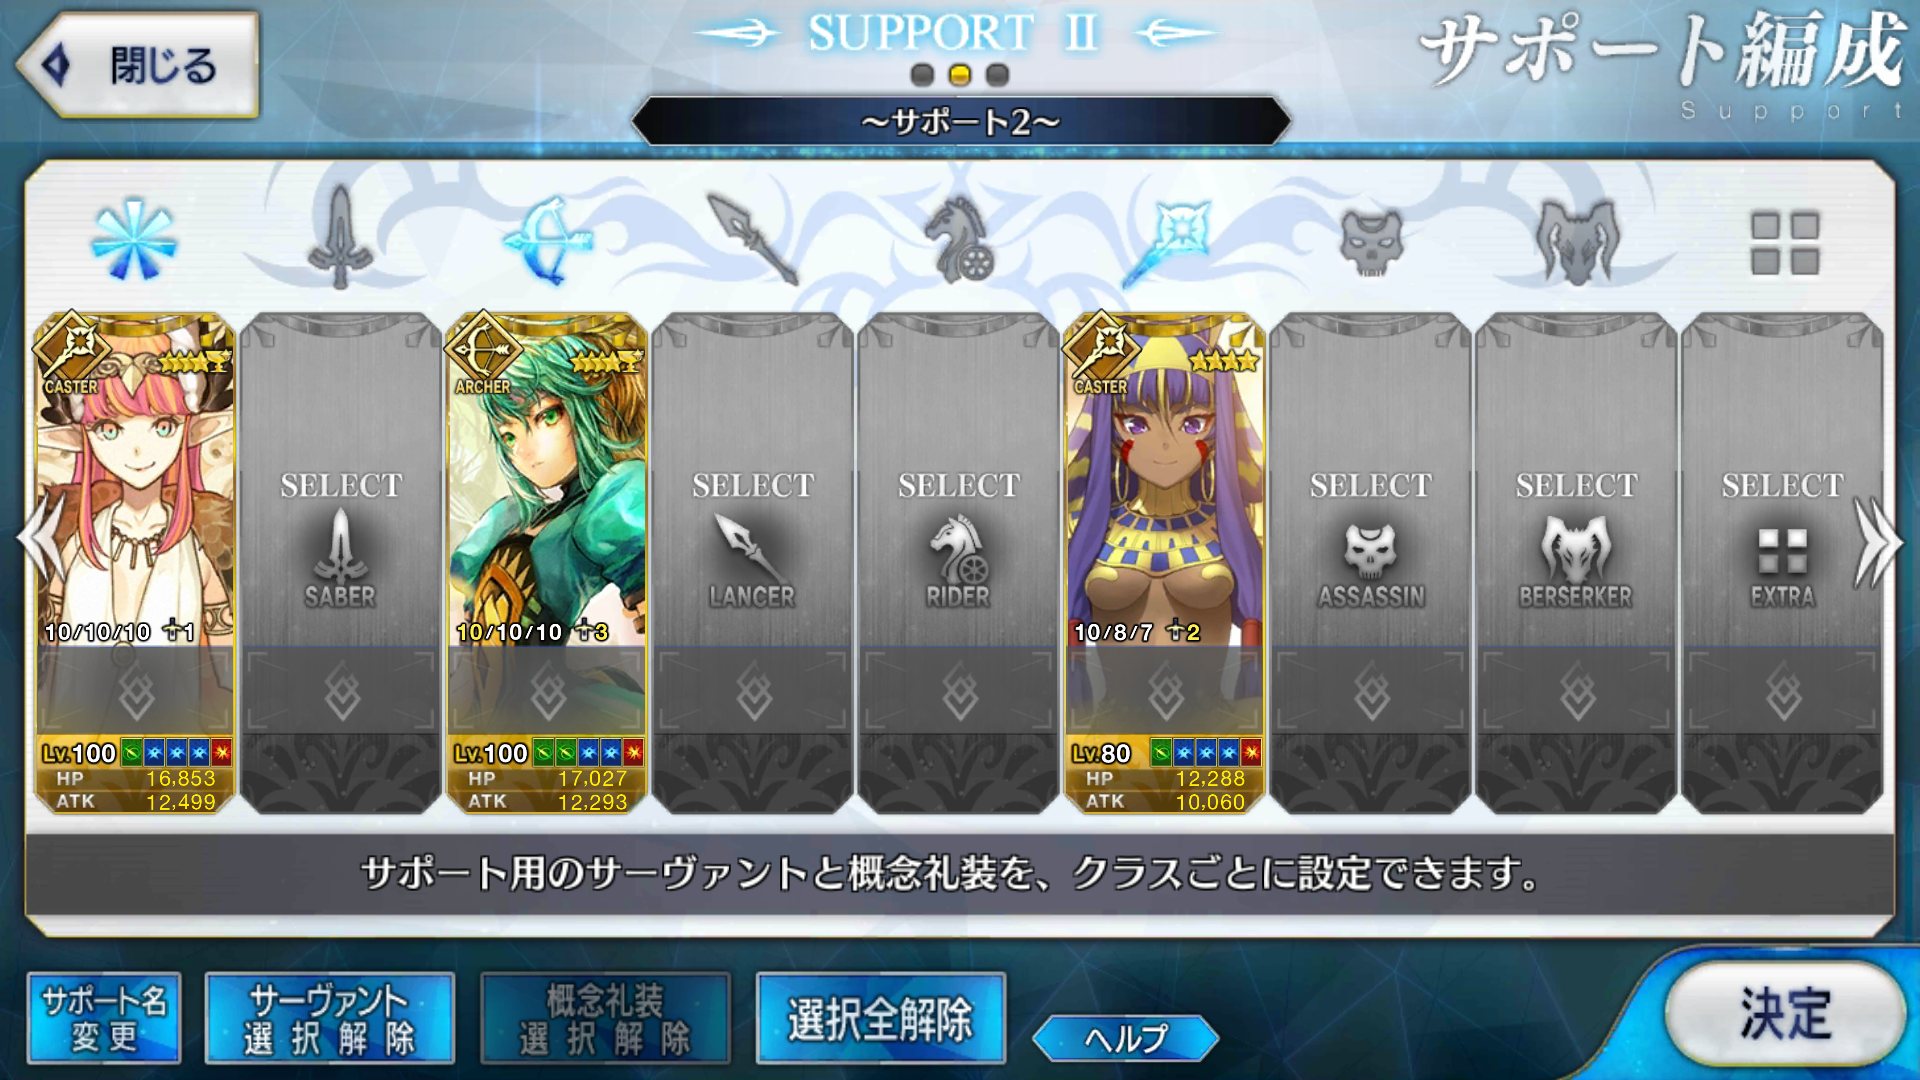Screen dimensions: 1920x1080
Task: Select the Extra class grid icon
Action: [1784, 242]
